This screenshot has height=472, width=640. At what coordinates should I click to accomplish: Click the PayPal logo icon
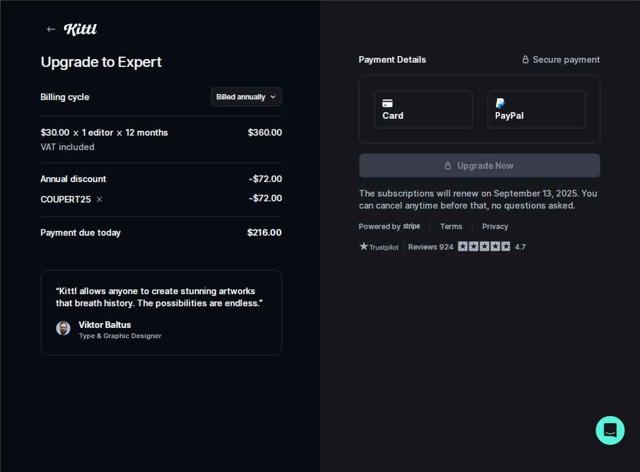pos(500,103)
